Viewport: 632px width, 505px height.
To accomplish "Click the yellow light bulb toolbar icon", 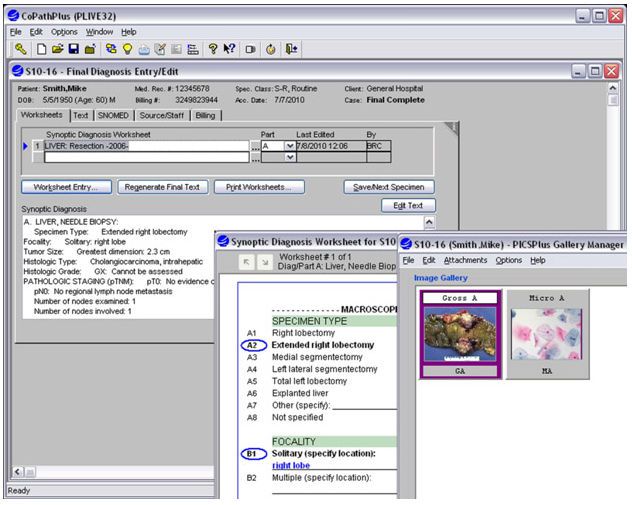I will (x=127, y=49).
